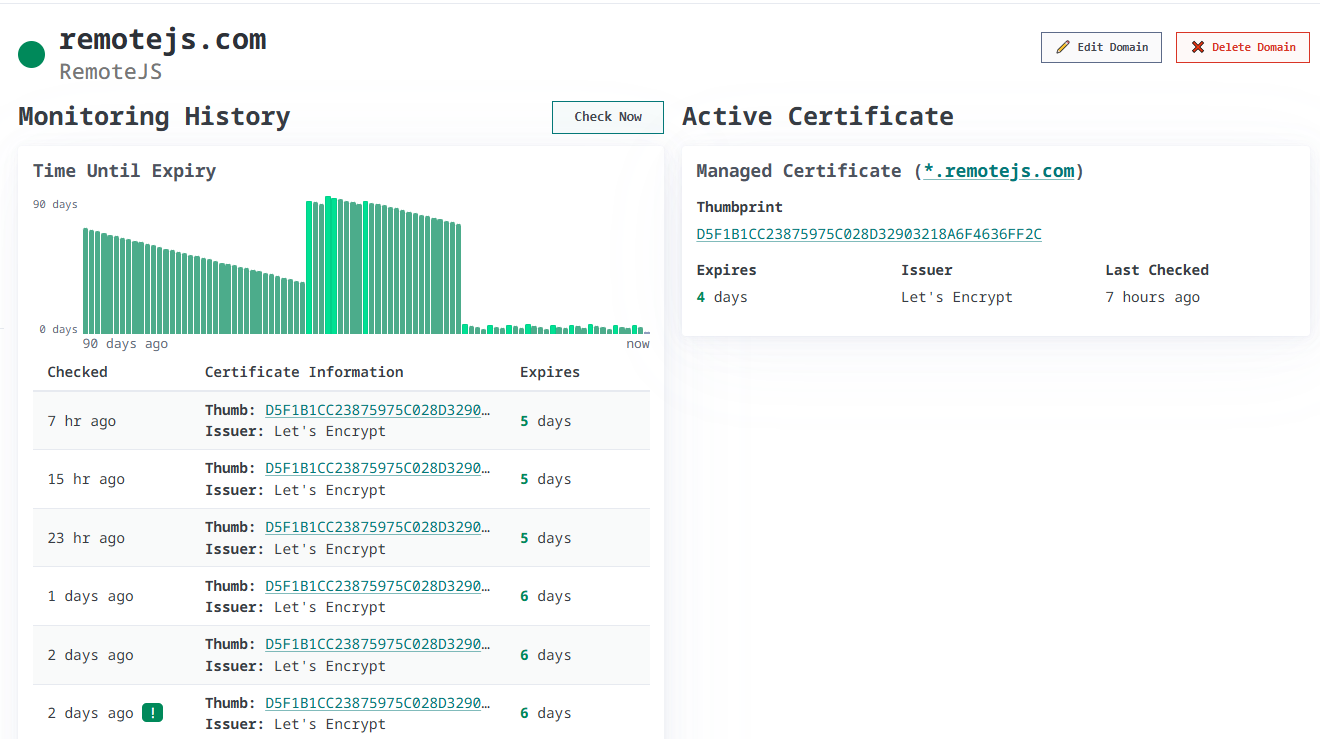Click the '4 days' Expires value in Active Certificate
The width and height of the screenshot is (1320, 739).
(722, 297)
